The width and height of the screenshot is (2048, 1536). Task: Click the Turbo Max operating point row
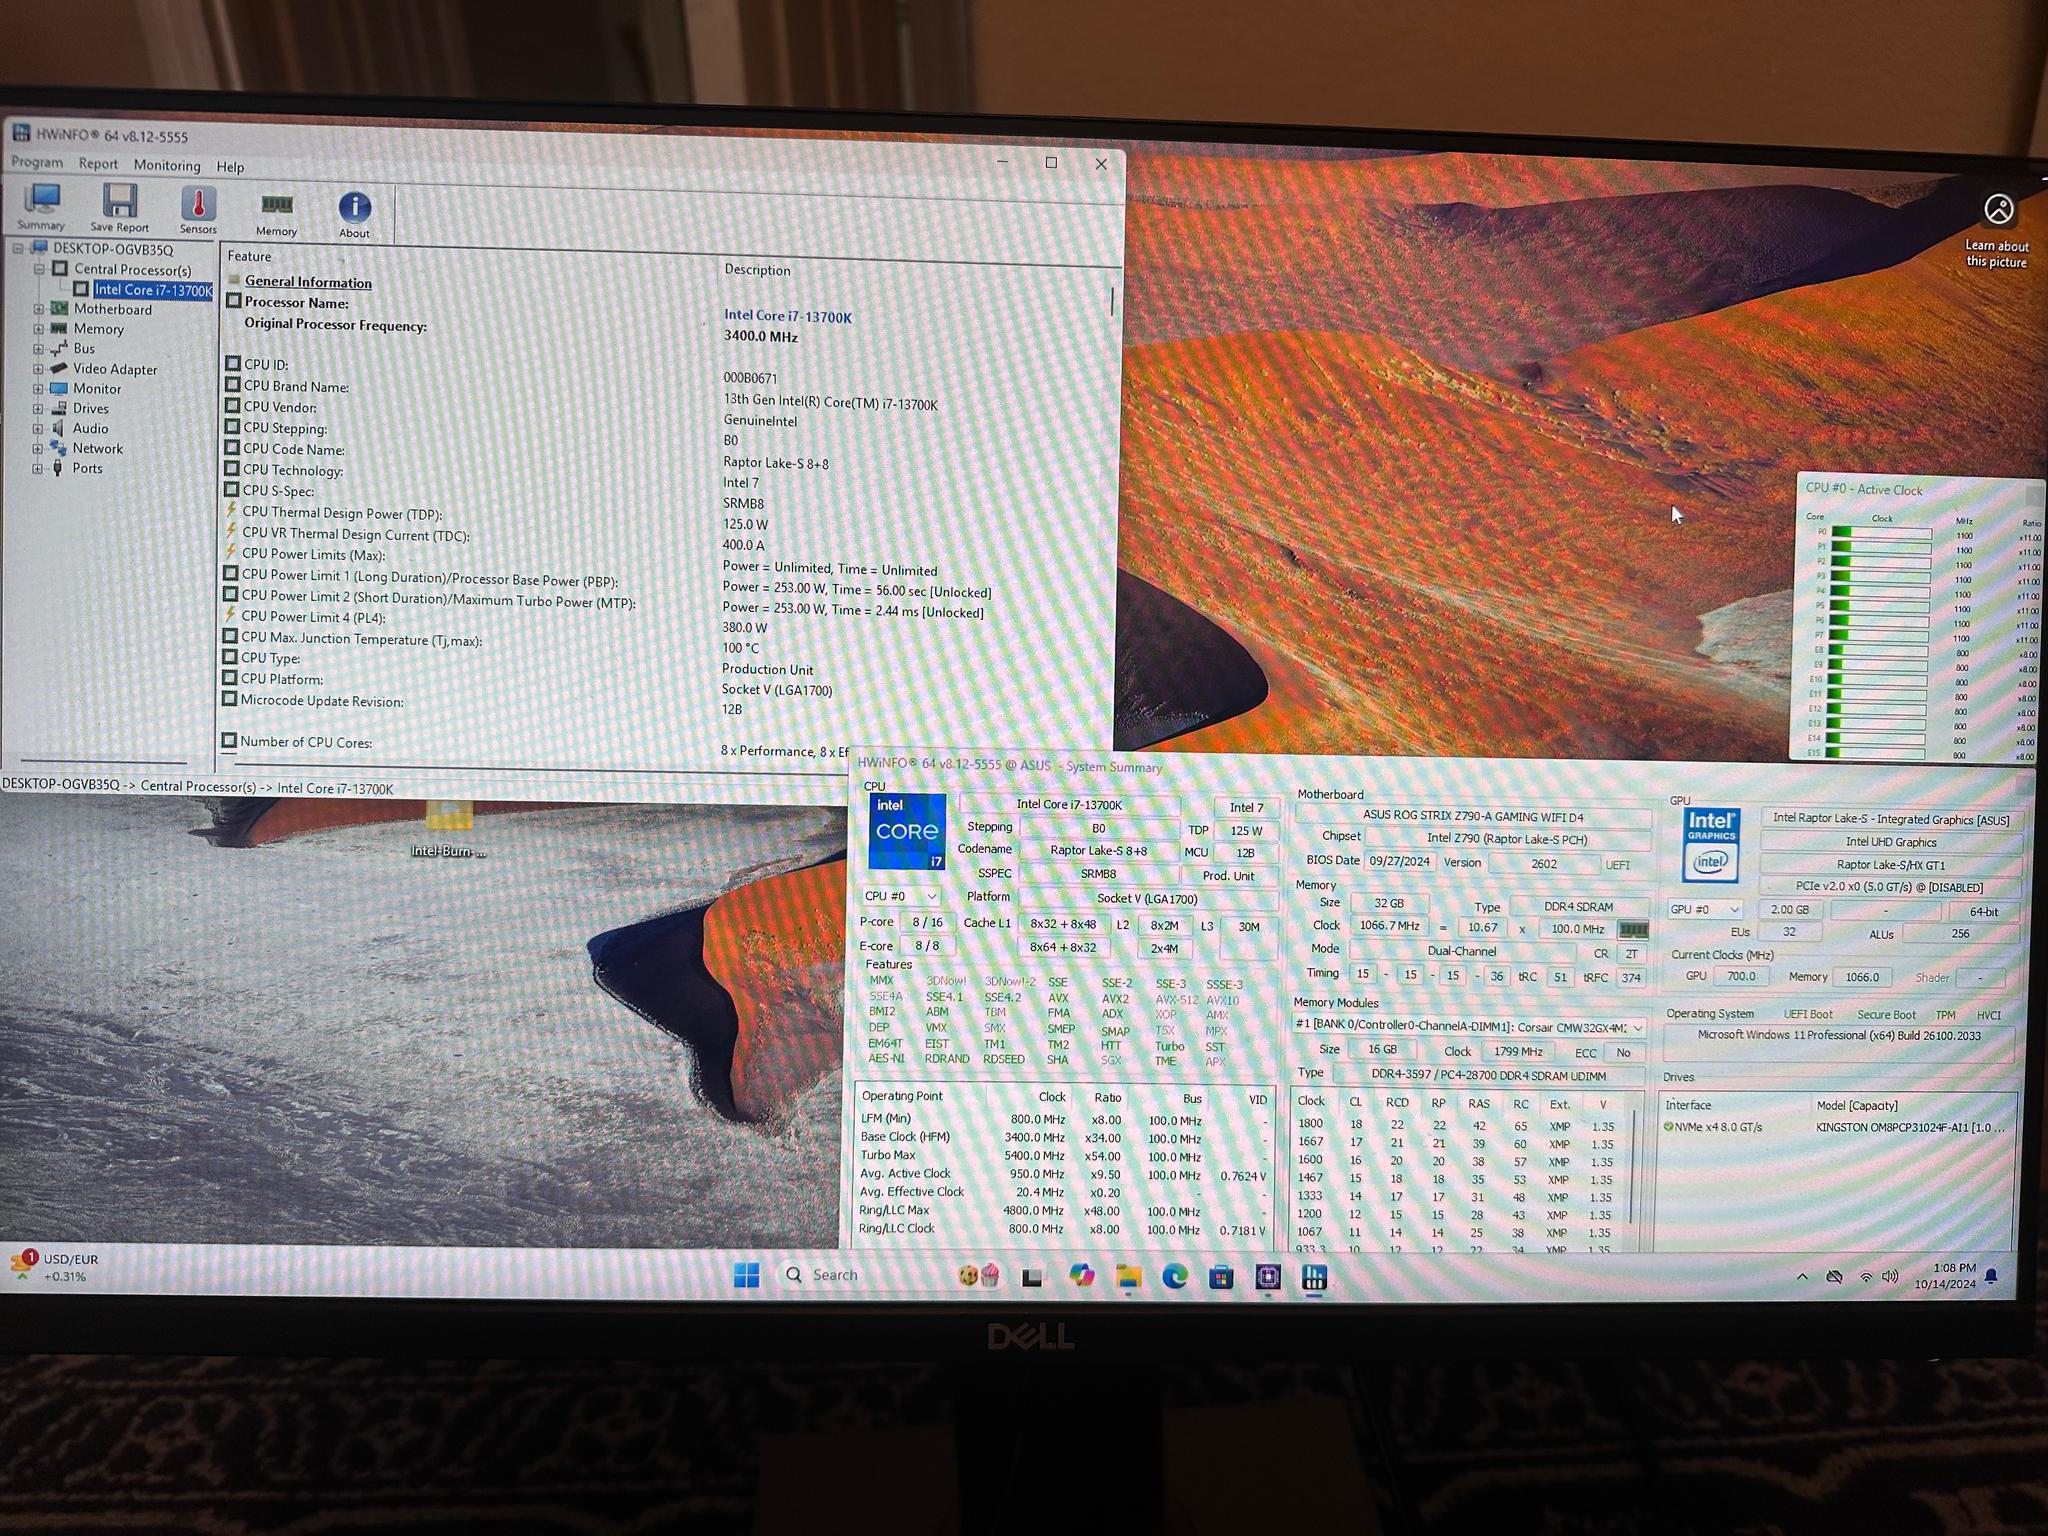(x=1064, y=1156)
